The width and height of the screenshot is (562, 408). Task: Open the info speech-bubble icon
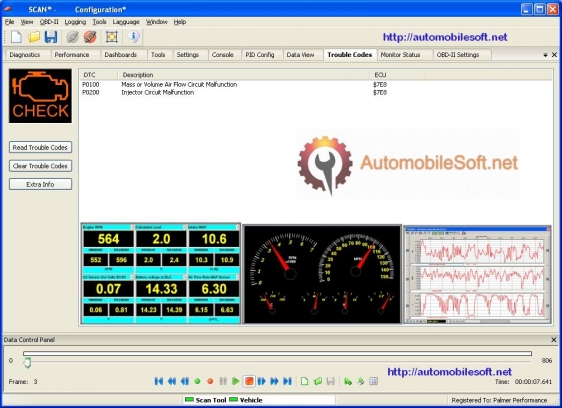(133, 37)
